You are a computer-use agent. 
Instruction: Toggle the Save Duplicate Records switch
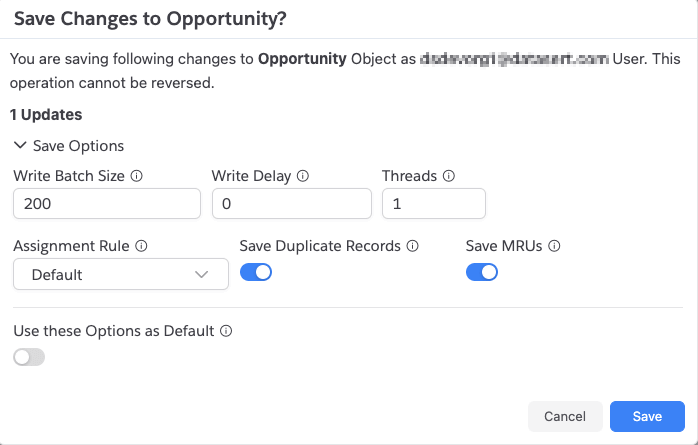256,272
